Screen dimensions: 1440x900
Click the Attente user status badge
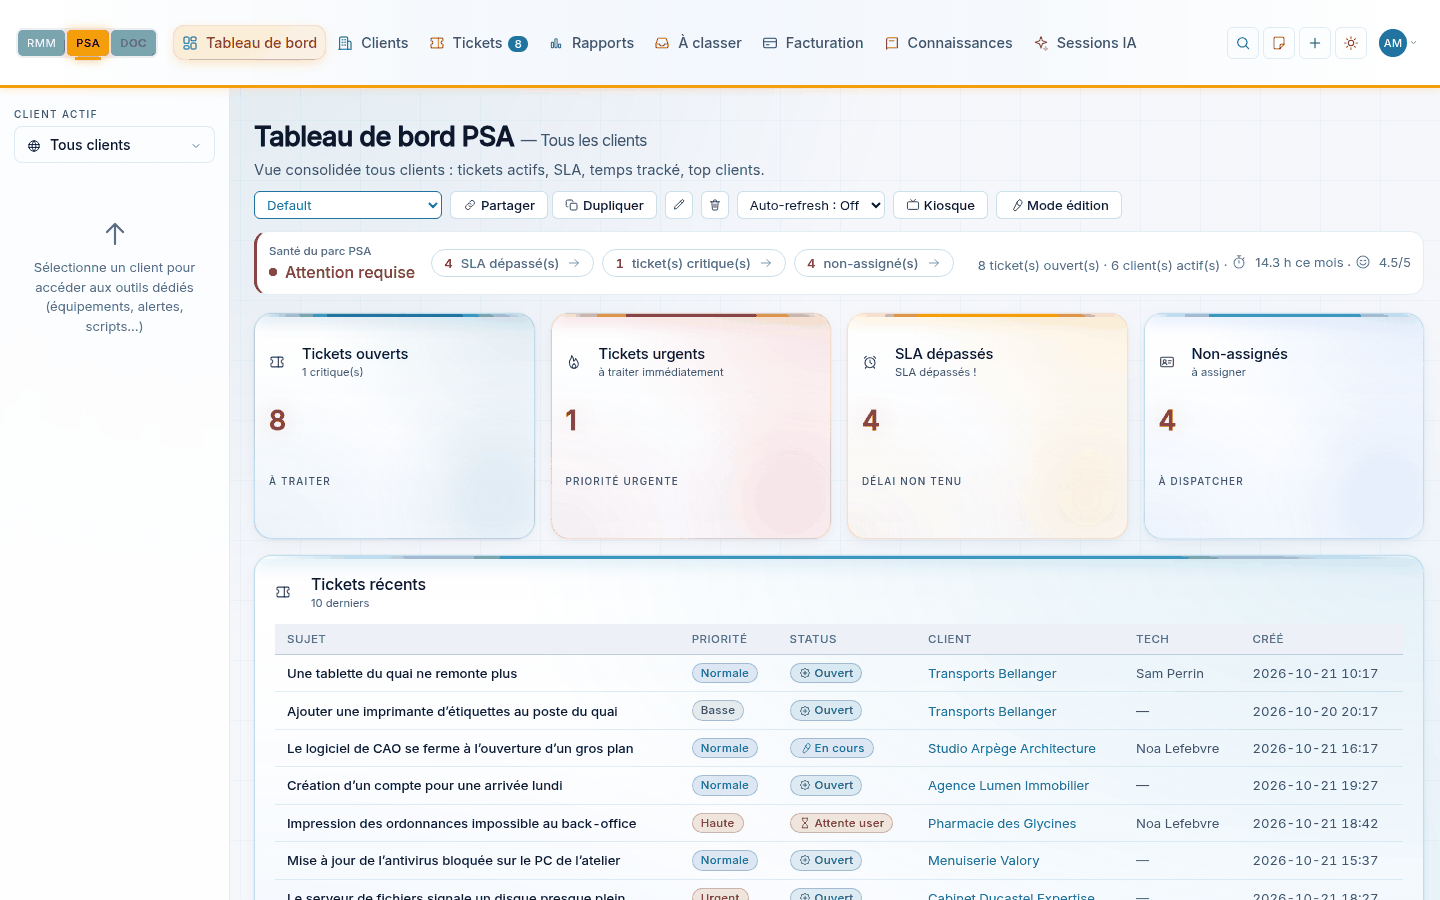tap(841, 823)
